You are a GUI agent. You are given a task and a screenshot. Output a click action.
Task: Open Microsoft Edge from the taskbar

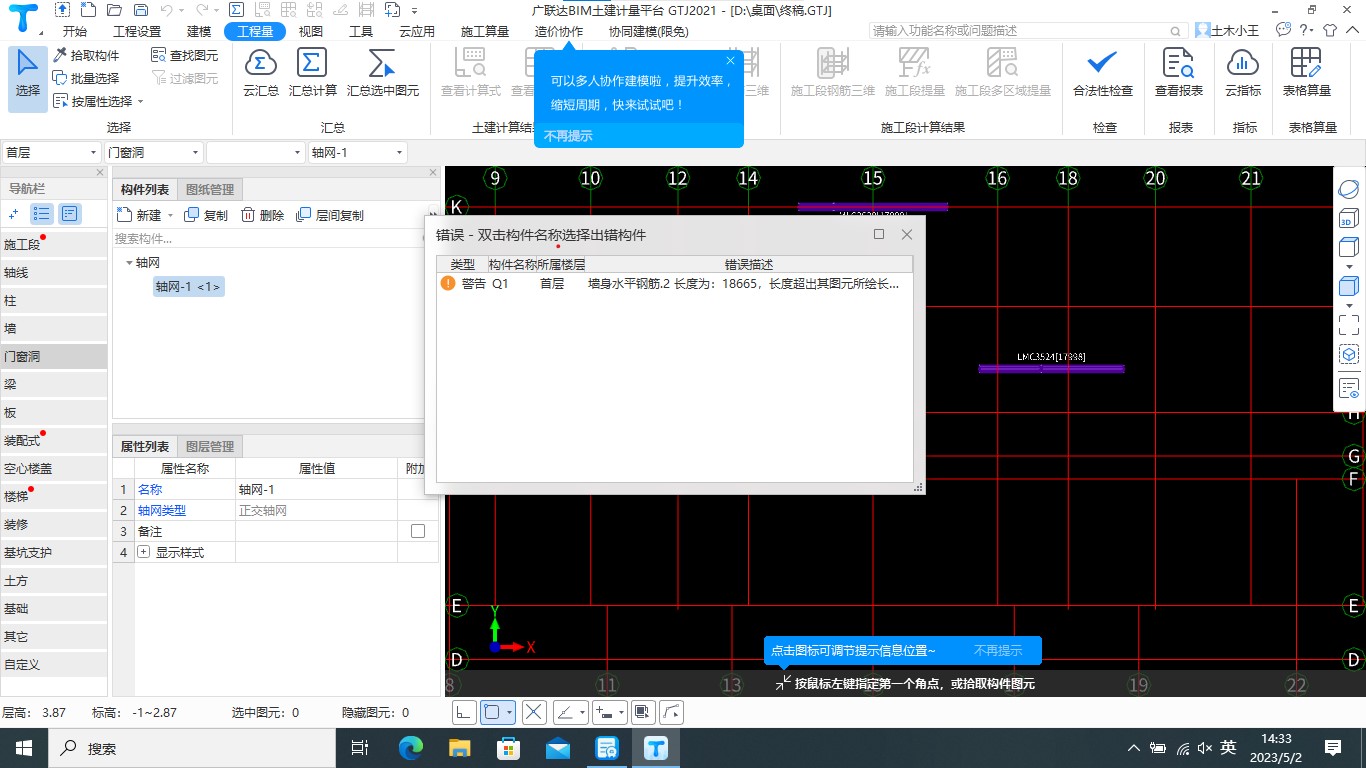[411, 748]
